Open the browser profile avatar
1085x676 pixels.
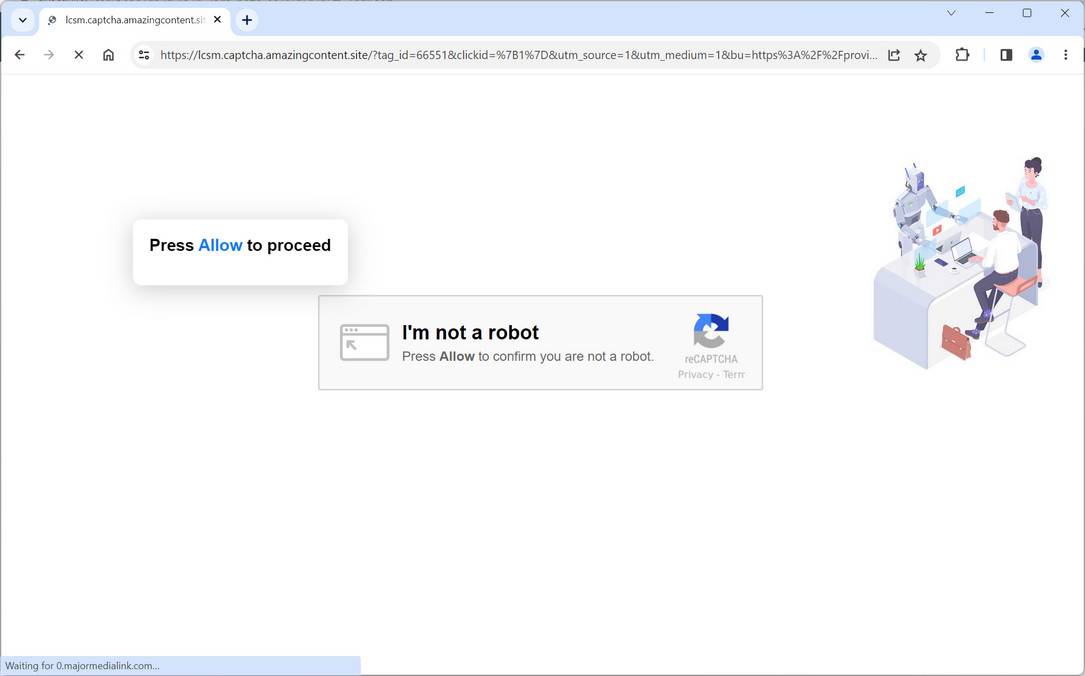pos(1036,55)
